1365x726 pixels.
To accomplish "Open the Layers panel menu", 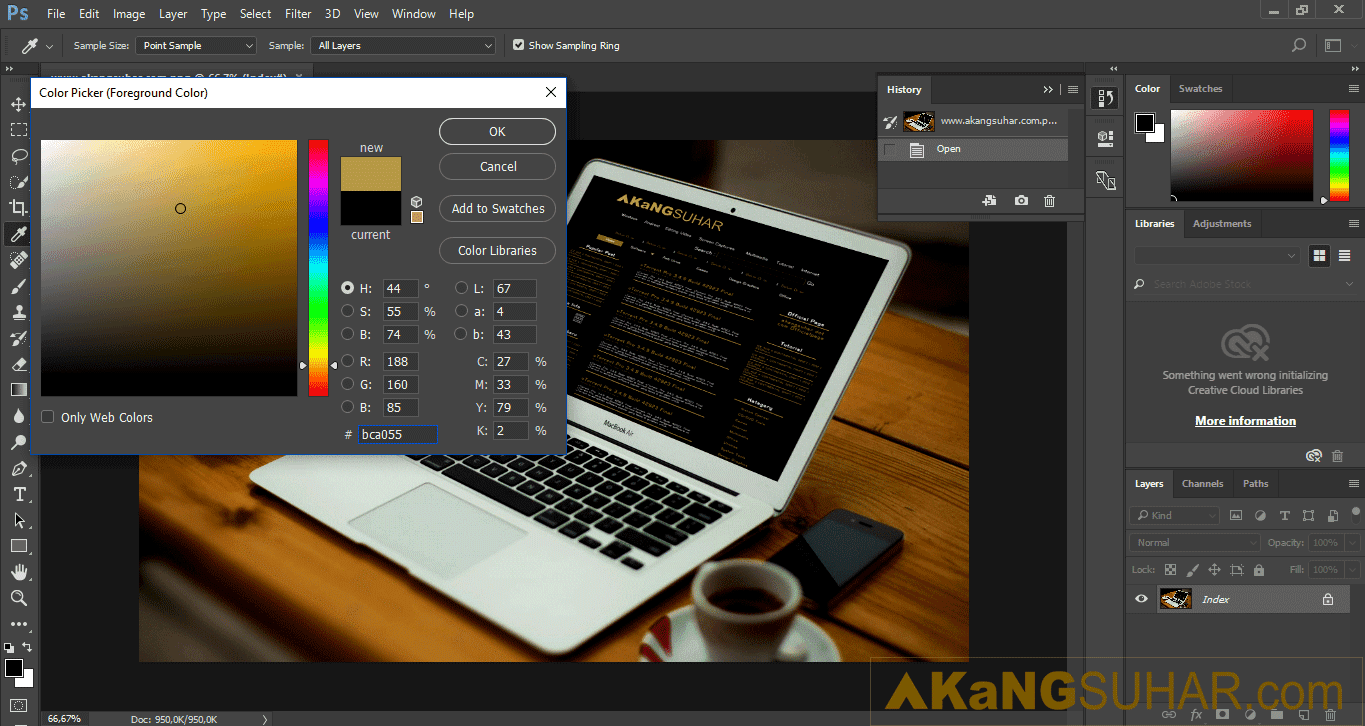I will pos(1354,484).
